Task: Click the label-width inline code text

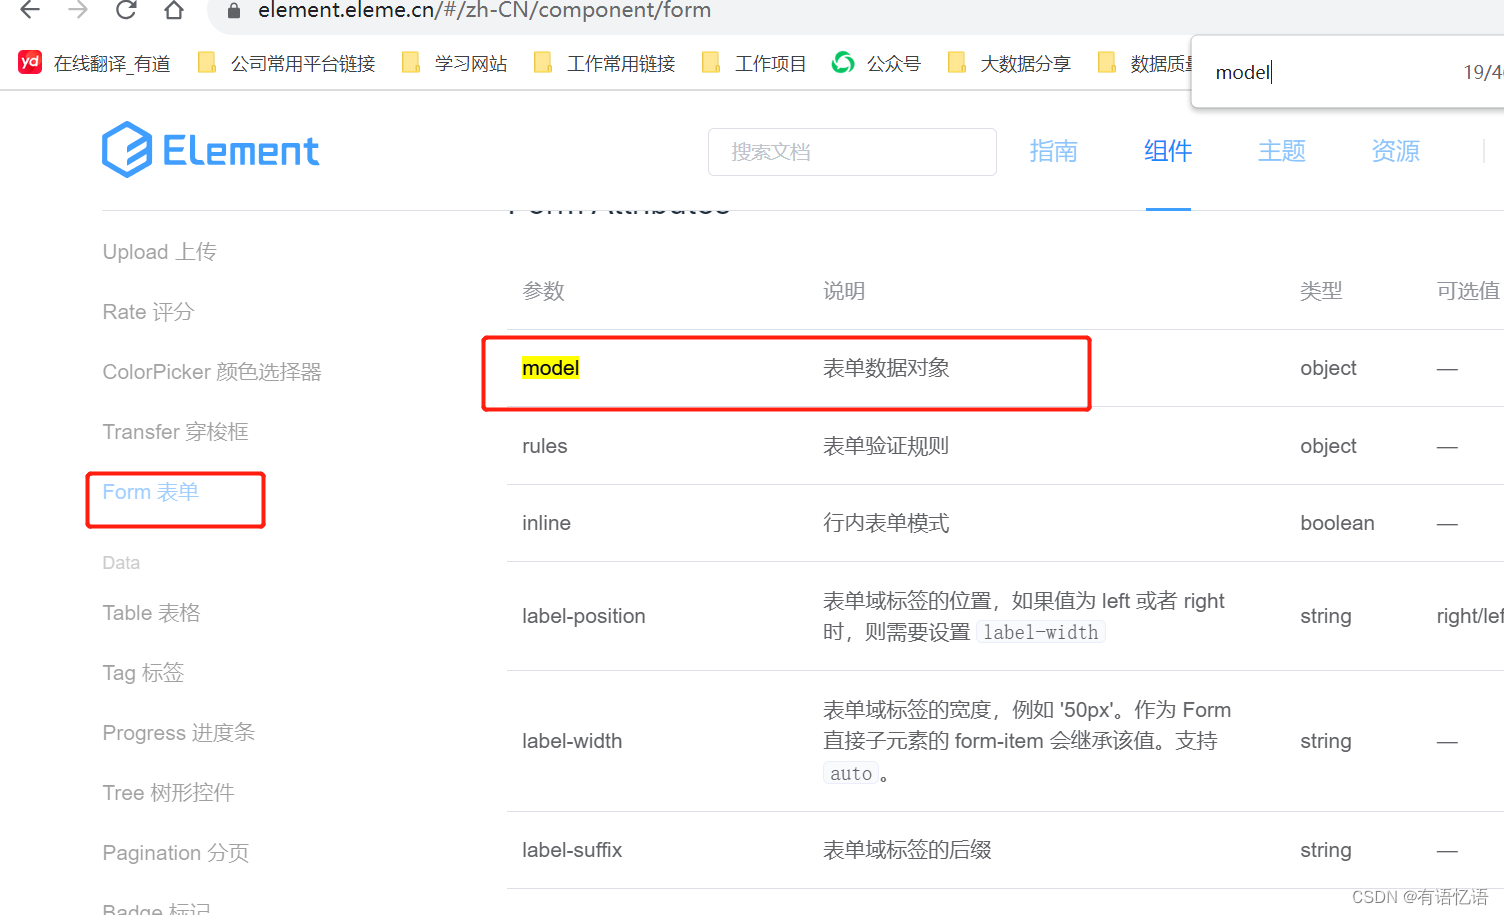Action: point(1041,632)
